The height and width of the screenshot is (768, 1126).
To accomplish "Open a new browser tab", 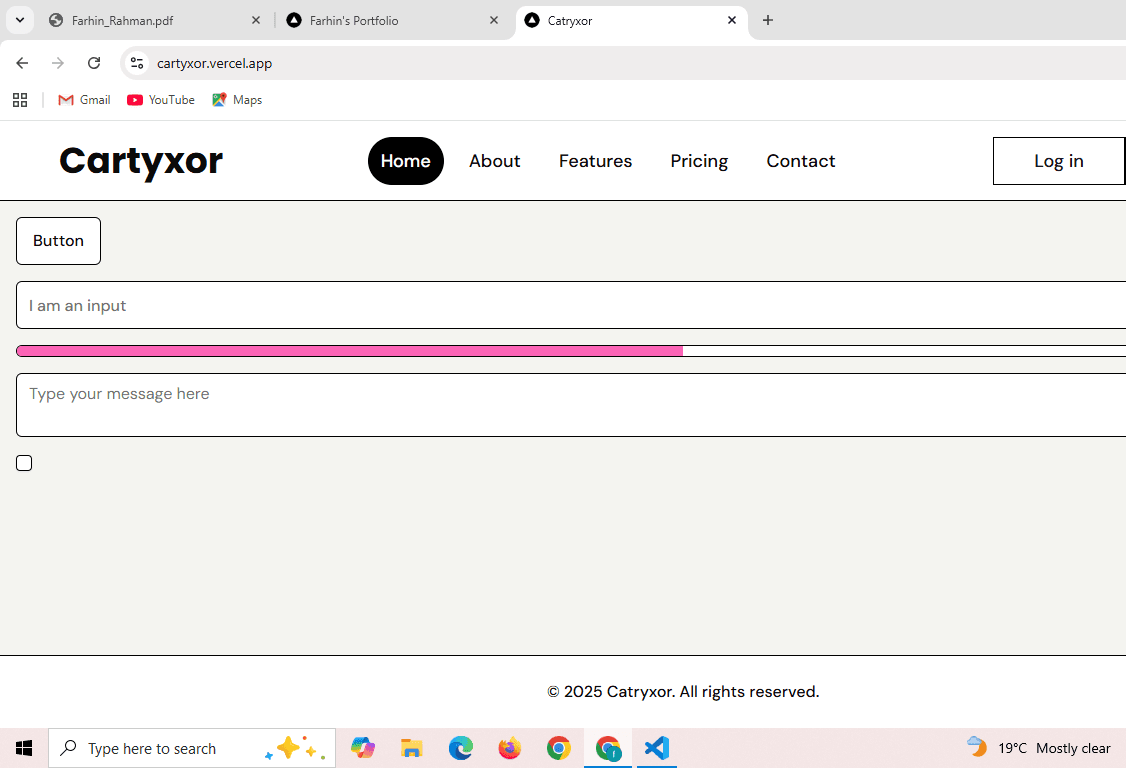I will pos(768,20).
